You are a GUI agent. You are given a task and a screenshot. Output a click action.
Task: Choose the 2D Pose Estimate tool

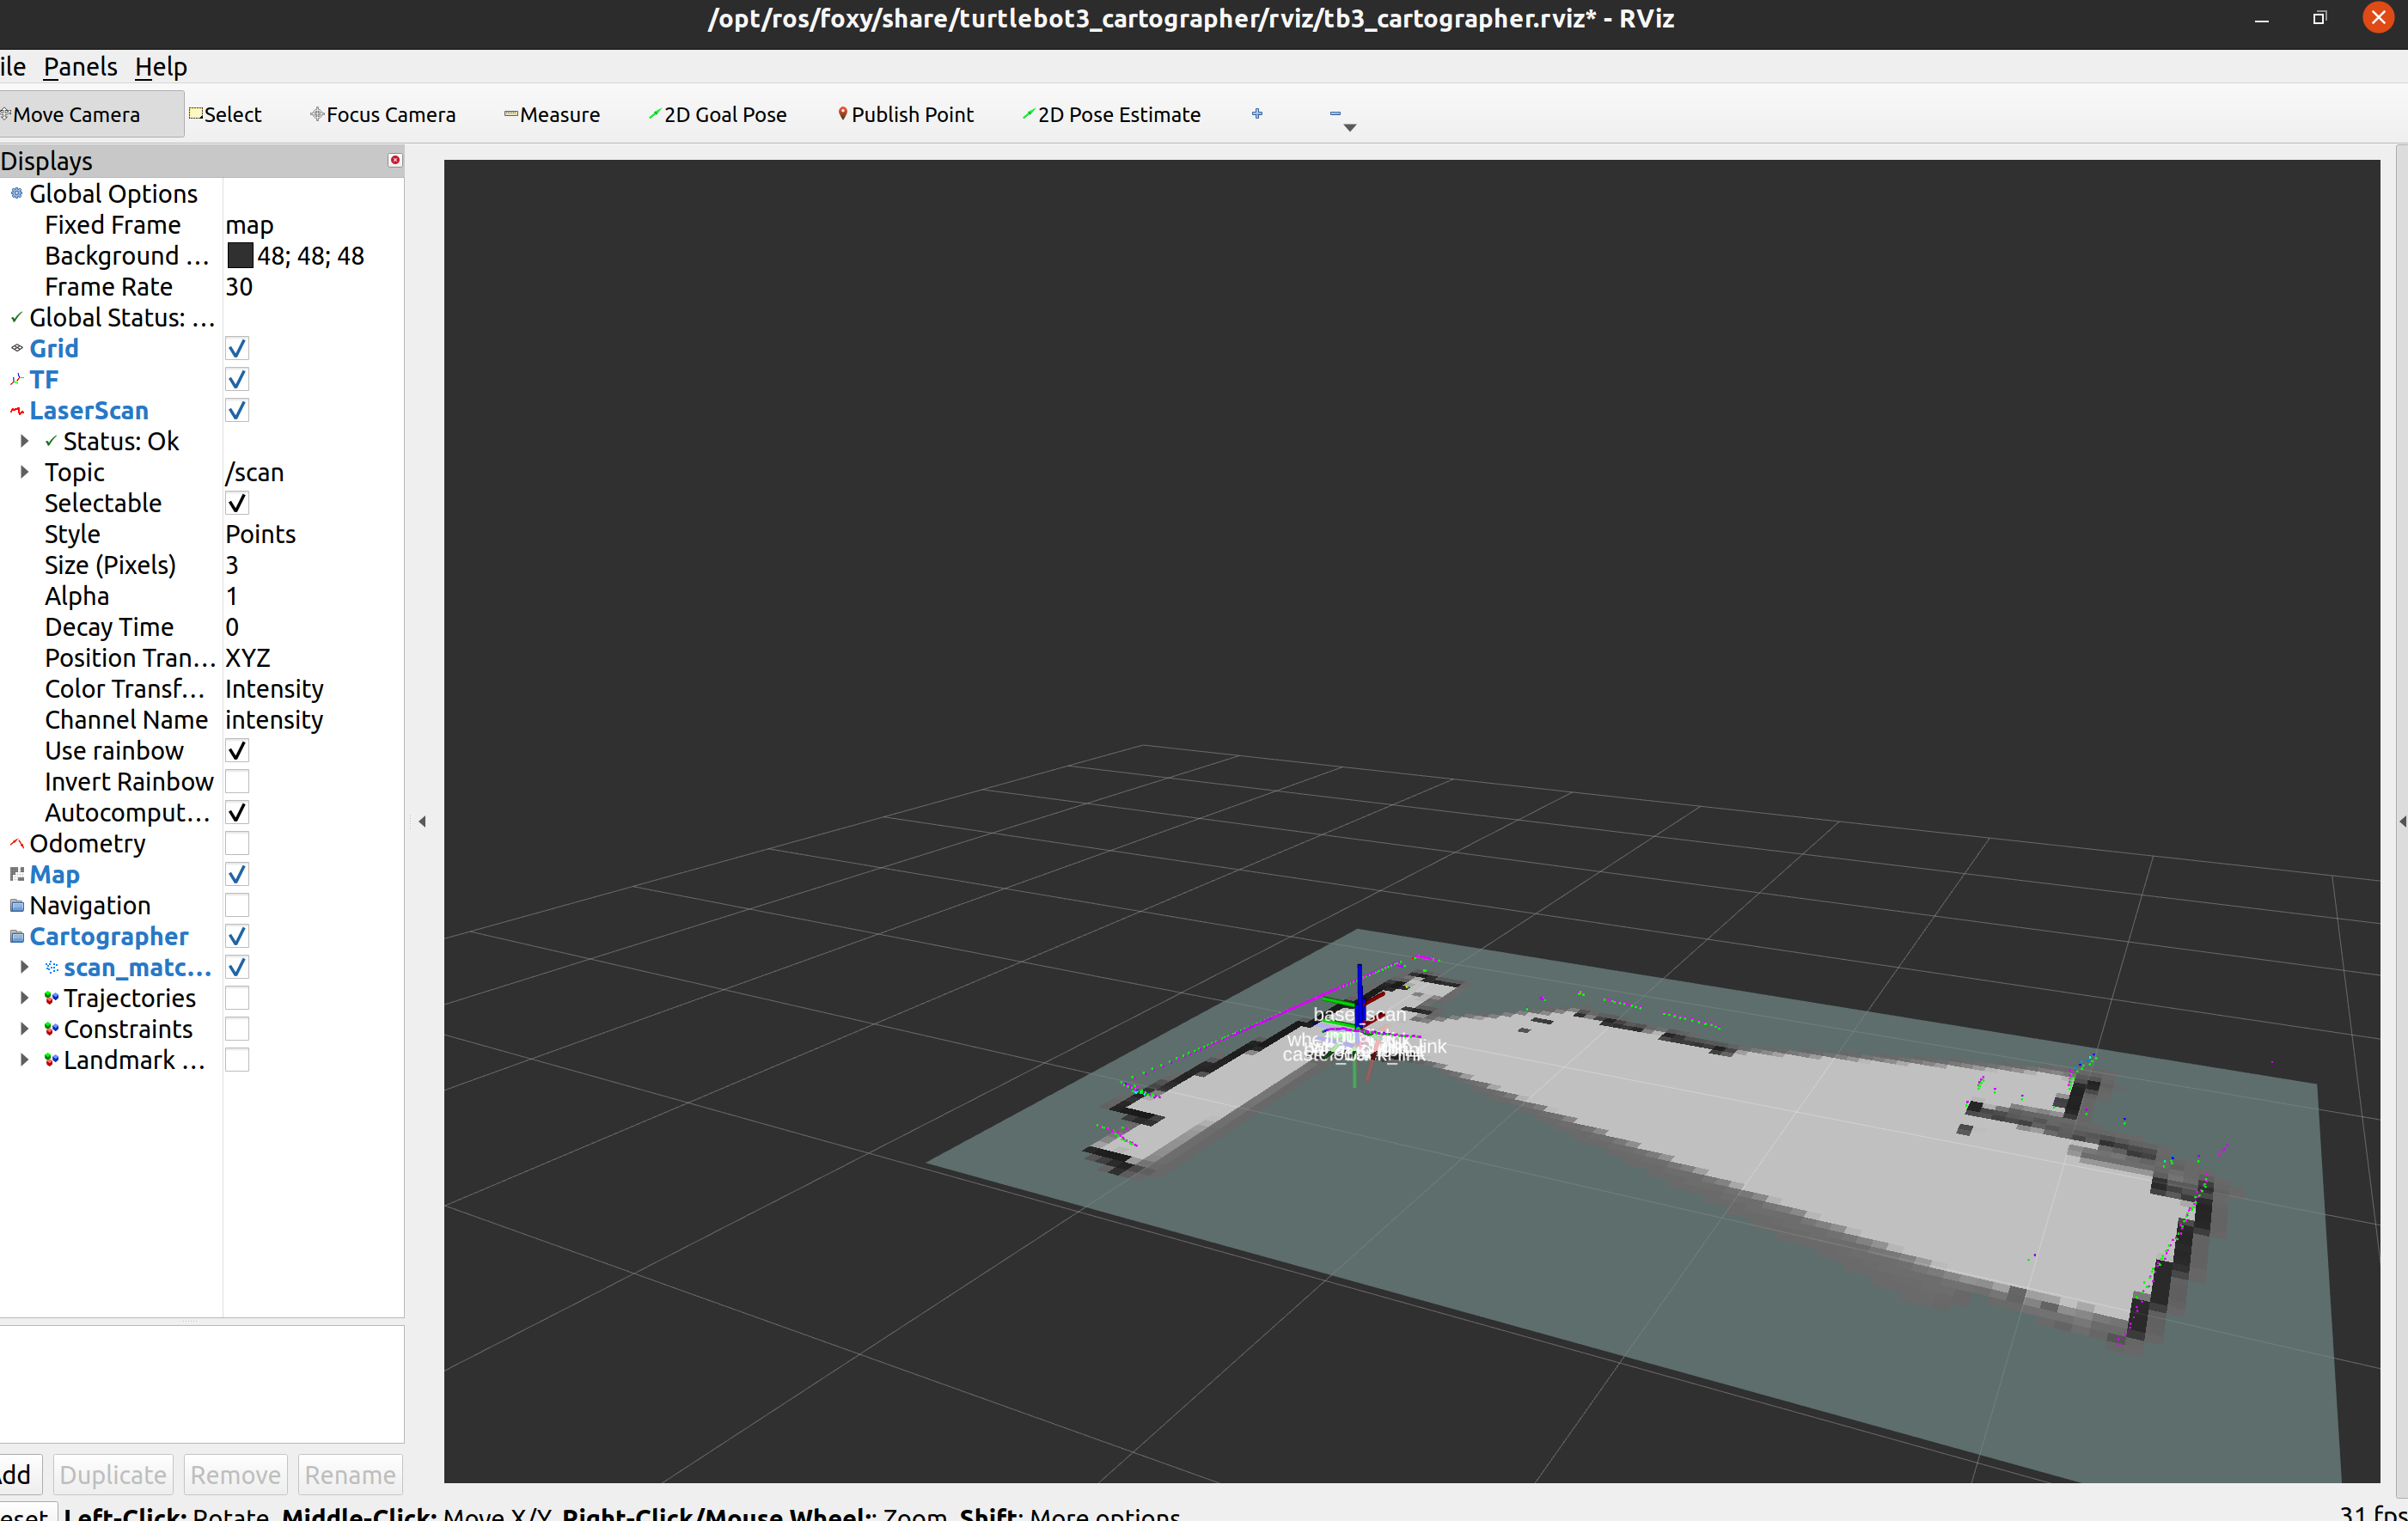(1111, 114)
